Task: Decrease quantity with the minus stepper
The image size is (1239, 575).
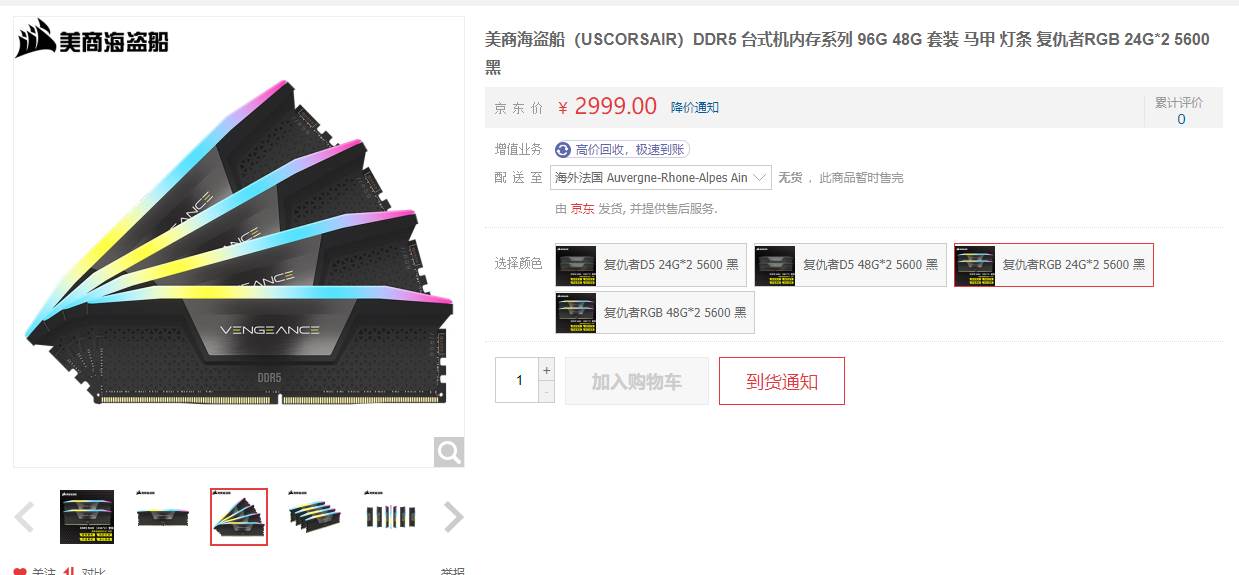Action: (x=546, y=392)
